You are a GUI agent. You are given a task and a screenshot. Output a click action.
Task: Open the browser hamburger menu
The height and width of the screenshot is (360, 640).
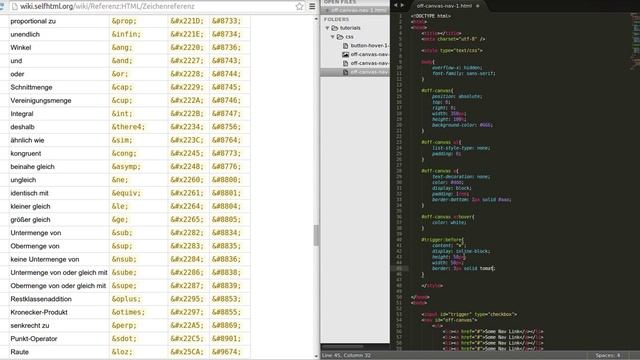[x=312, y=6]
